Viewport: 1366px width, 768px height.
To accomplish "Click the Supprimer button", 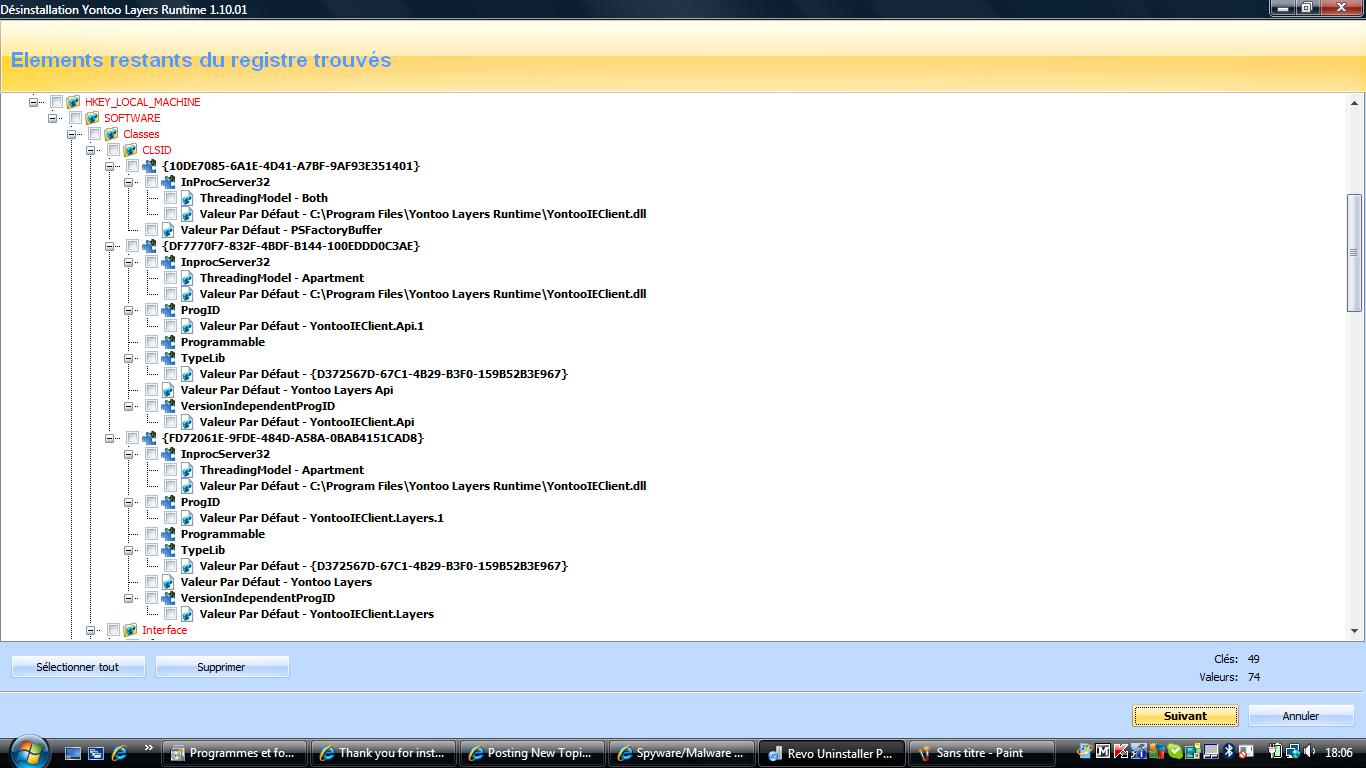I will click(x=221, y=667).
